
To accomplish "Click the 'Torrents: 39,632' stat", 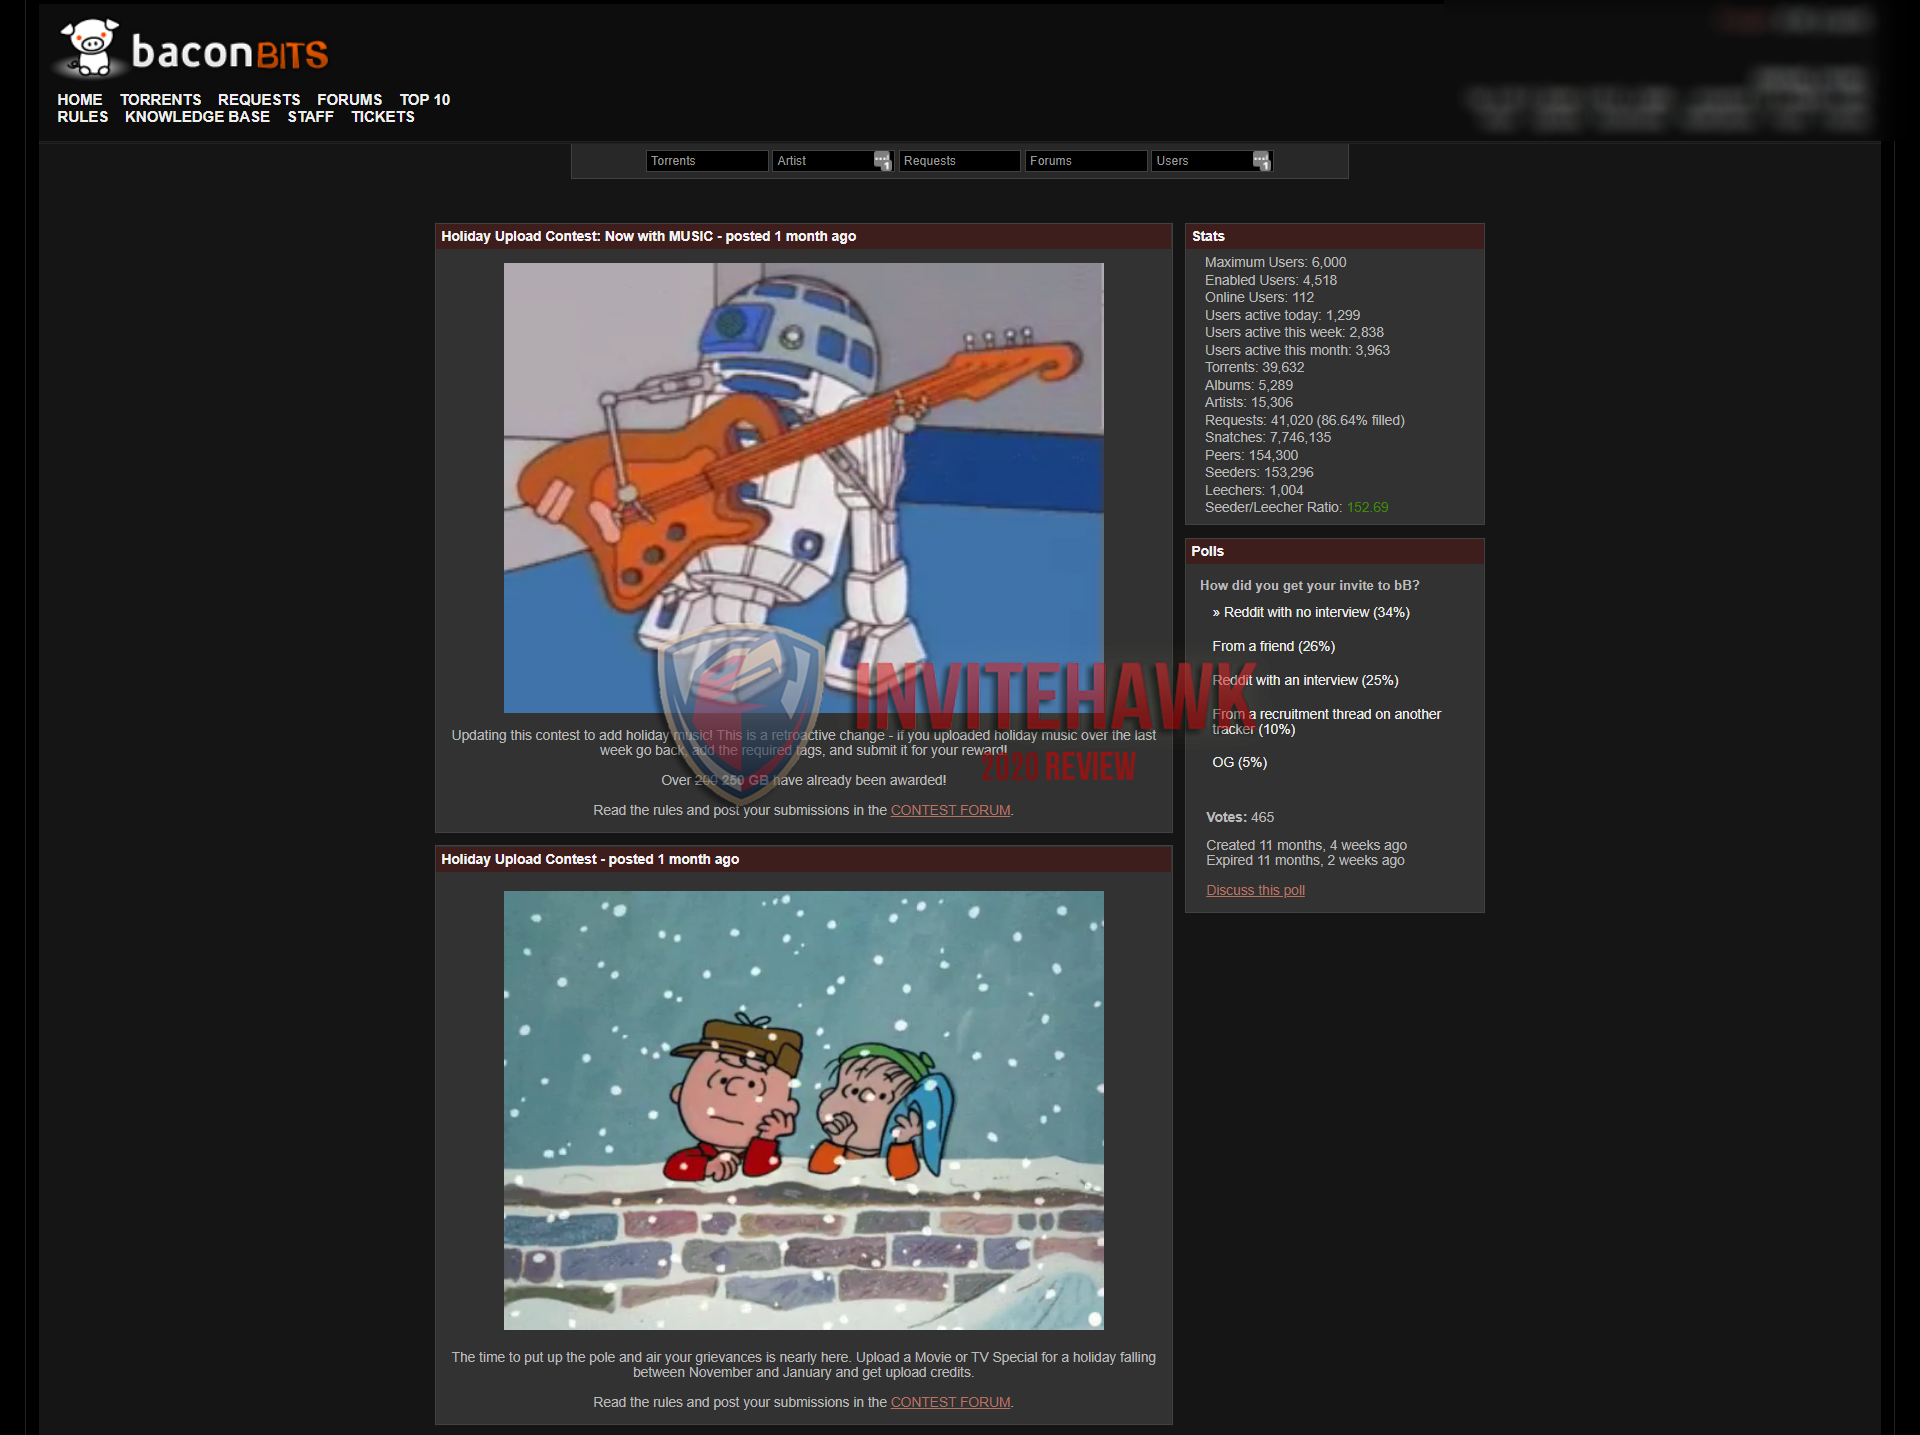I will tap(1254, 368).
